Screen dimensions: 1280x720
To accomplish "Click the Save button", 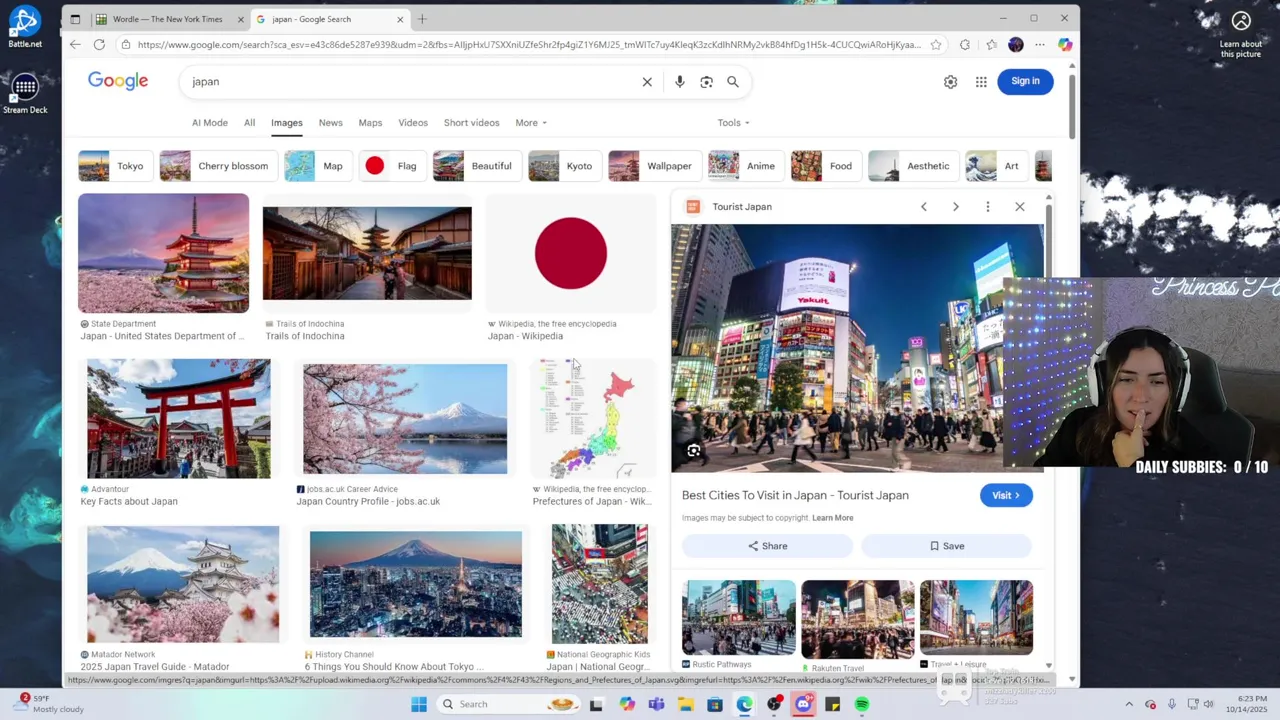I will [x=946, y=546].
